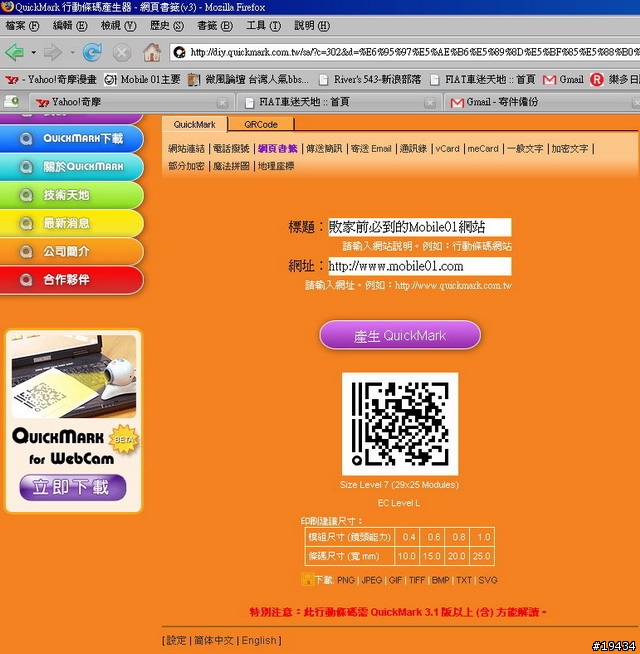The image size is (640, 654).
Task: Open the 檢視 (V) menu
Action: [x=118, y=26]
